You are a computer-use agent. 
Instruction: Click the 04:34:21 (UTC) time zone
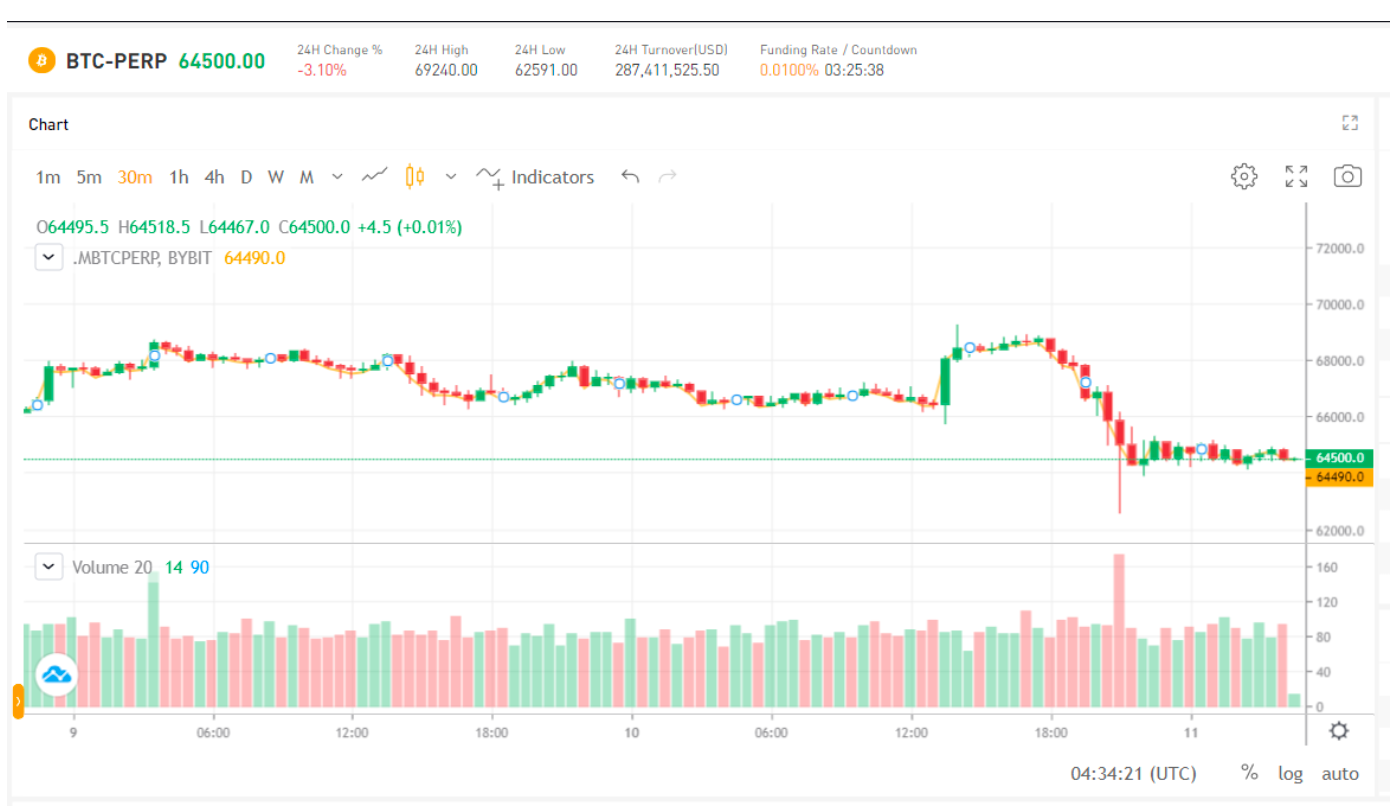click(1133, 773)
